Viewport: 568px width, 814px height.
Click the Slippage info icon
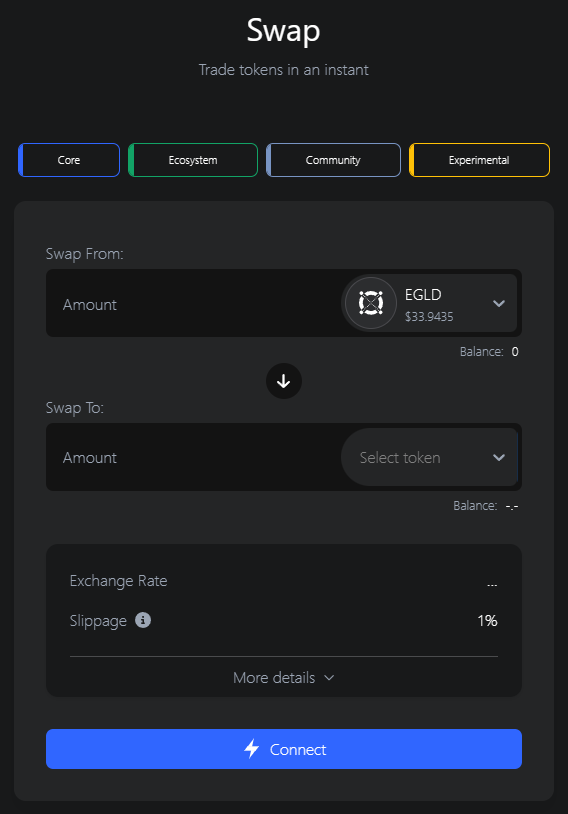pos(143,620)
